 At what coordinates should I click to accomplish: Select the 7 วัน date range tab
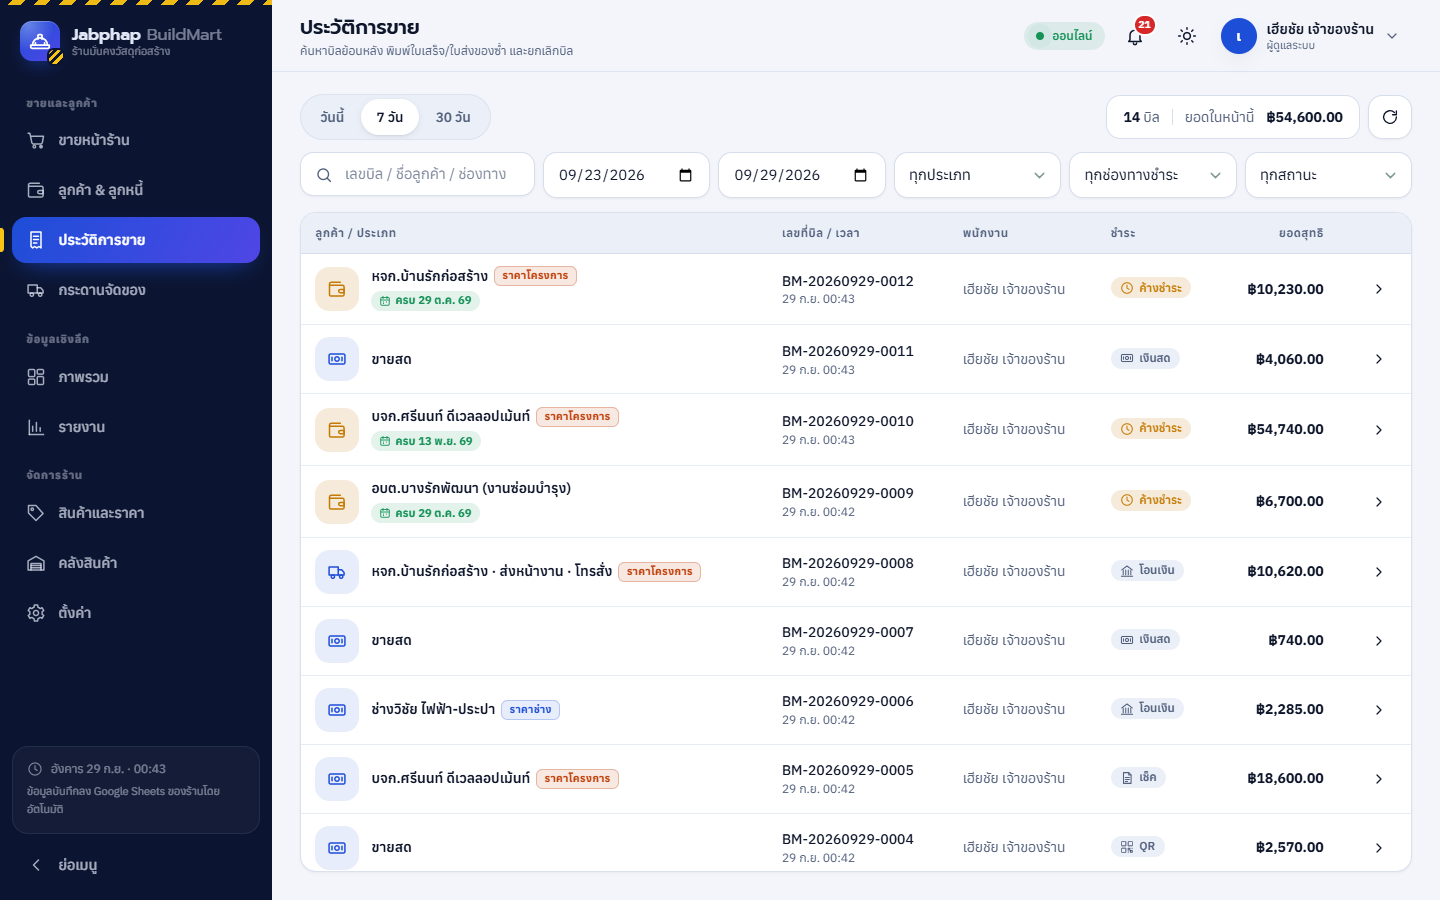pyautogui.click(x=390, y=117)
